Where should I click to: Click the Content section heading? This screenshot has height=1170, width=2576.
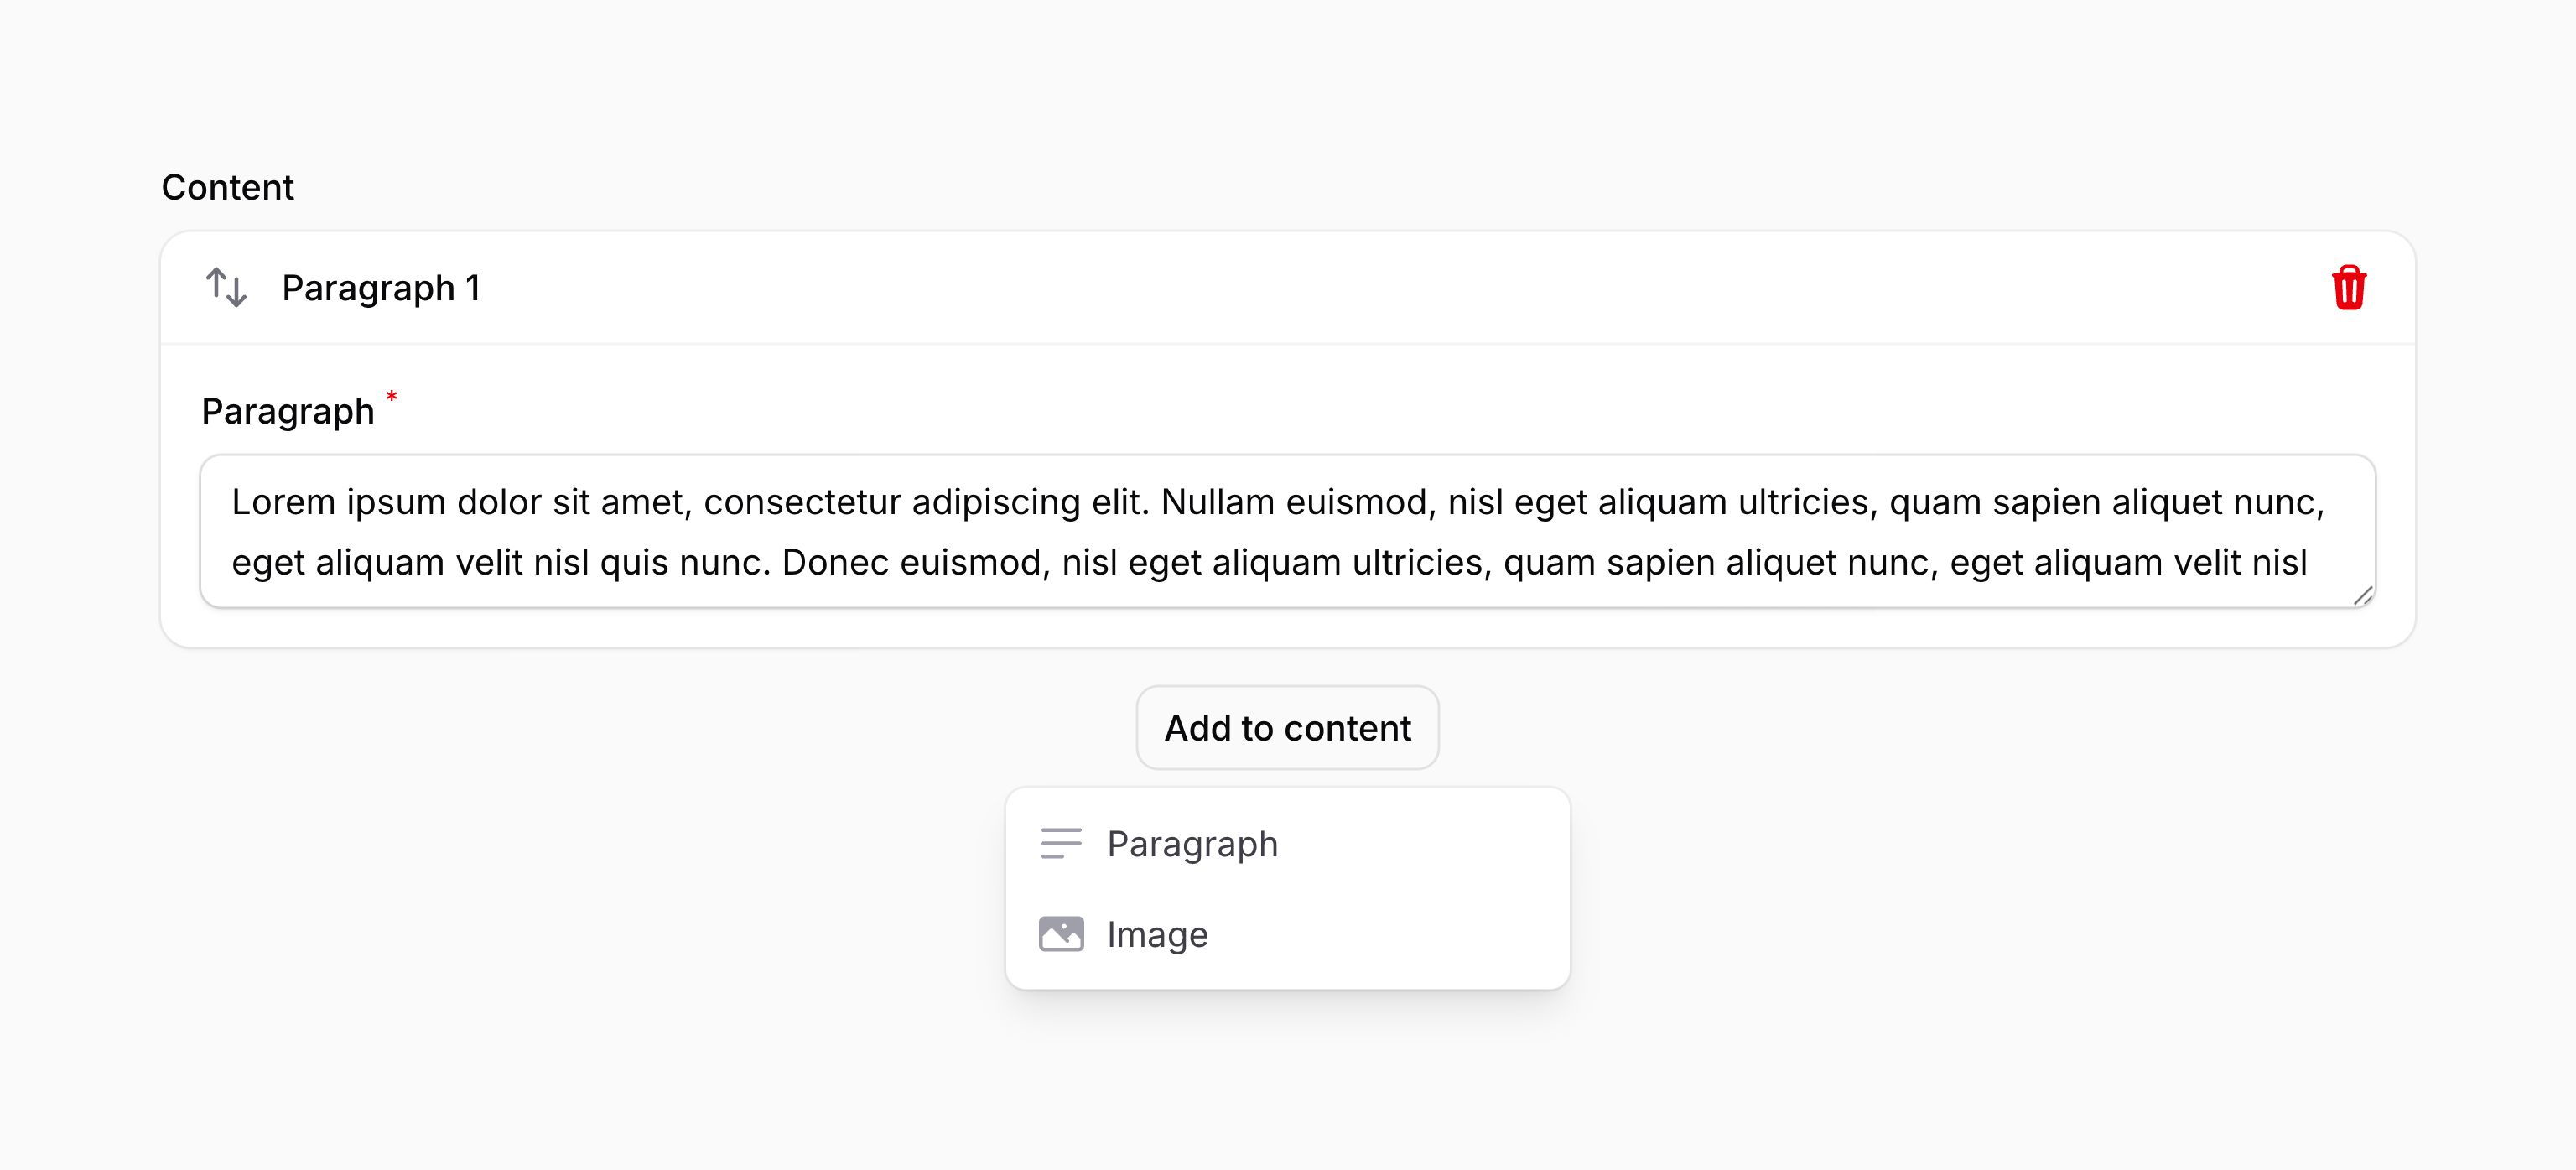(x=228, y=187)
